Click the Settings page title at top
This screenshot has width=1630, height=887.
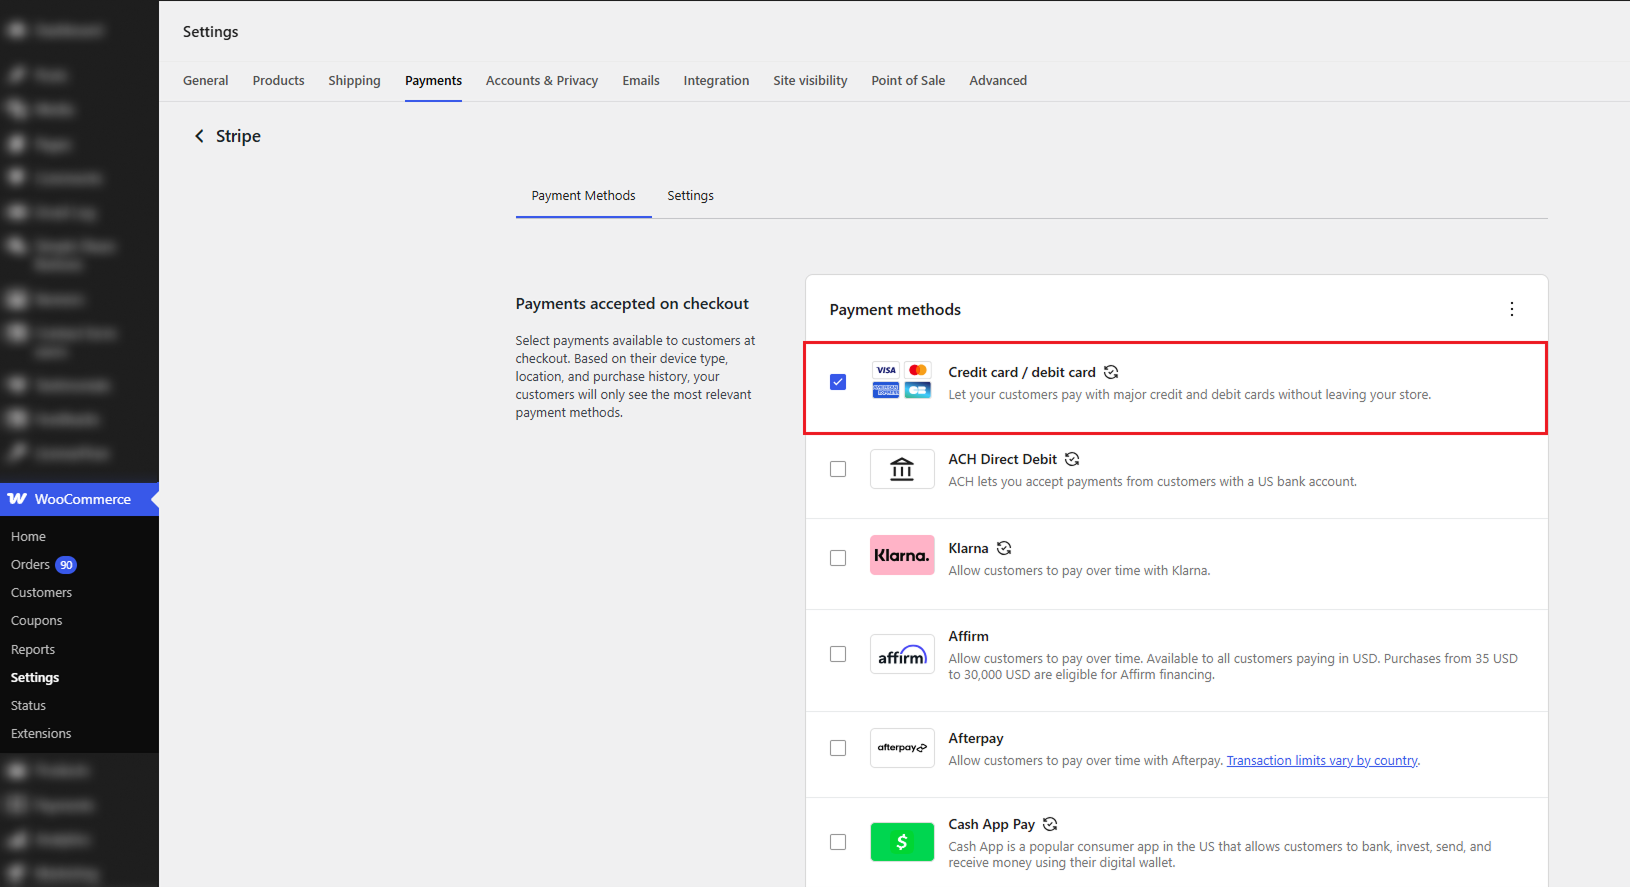coord(211,32)
